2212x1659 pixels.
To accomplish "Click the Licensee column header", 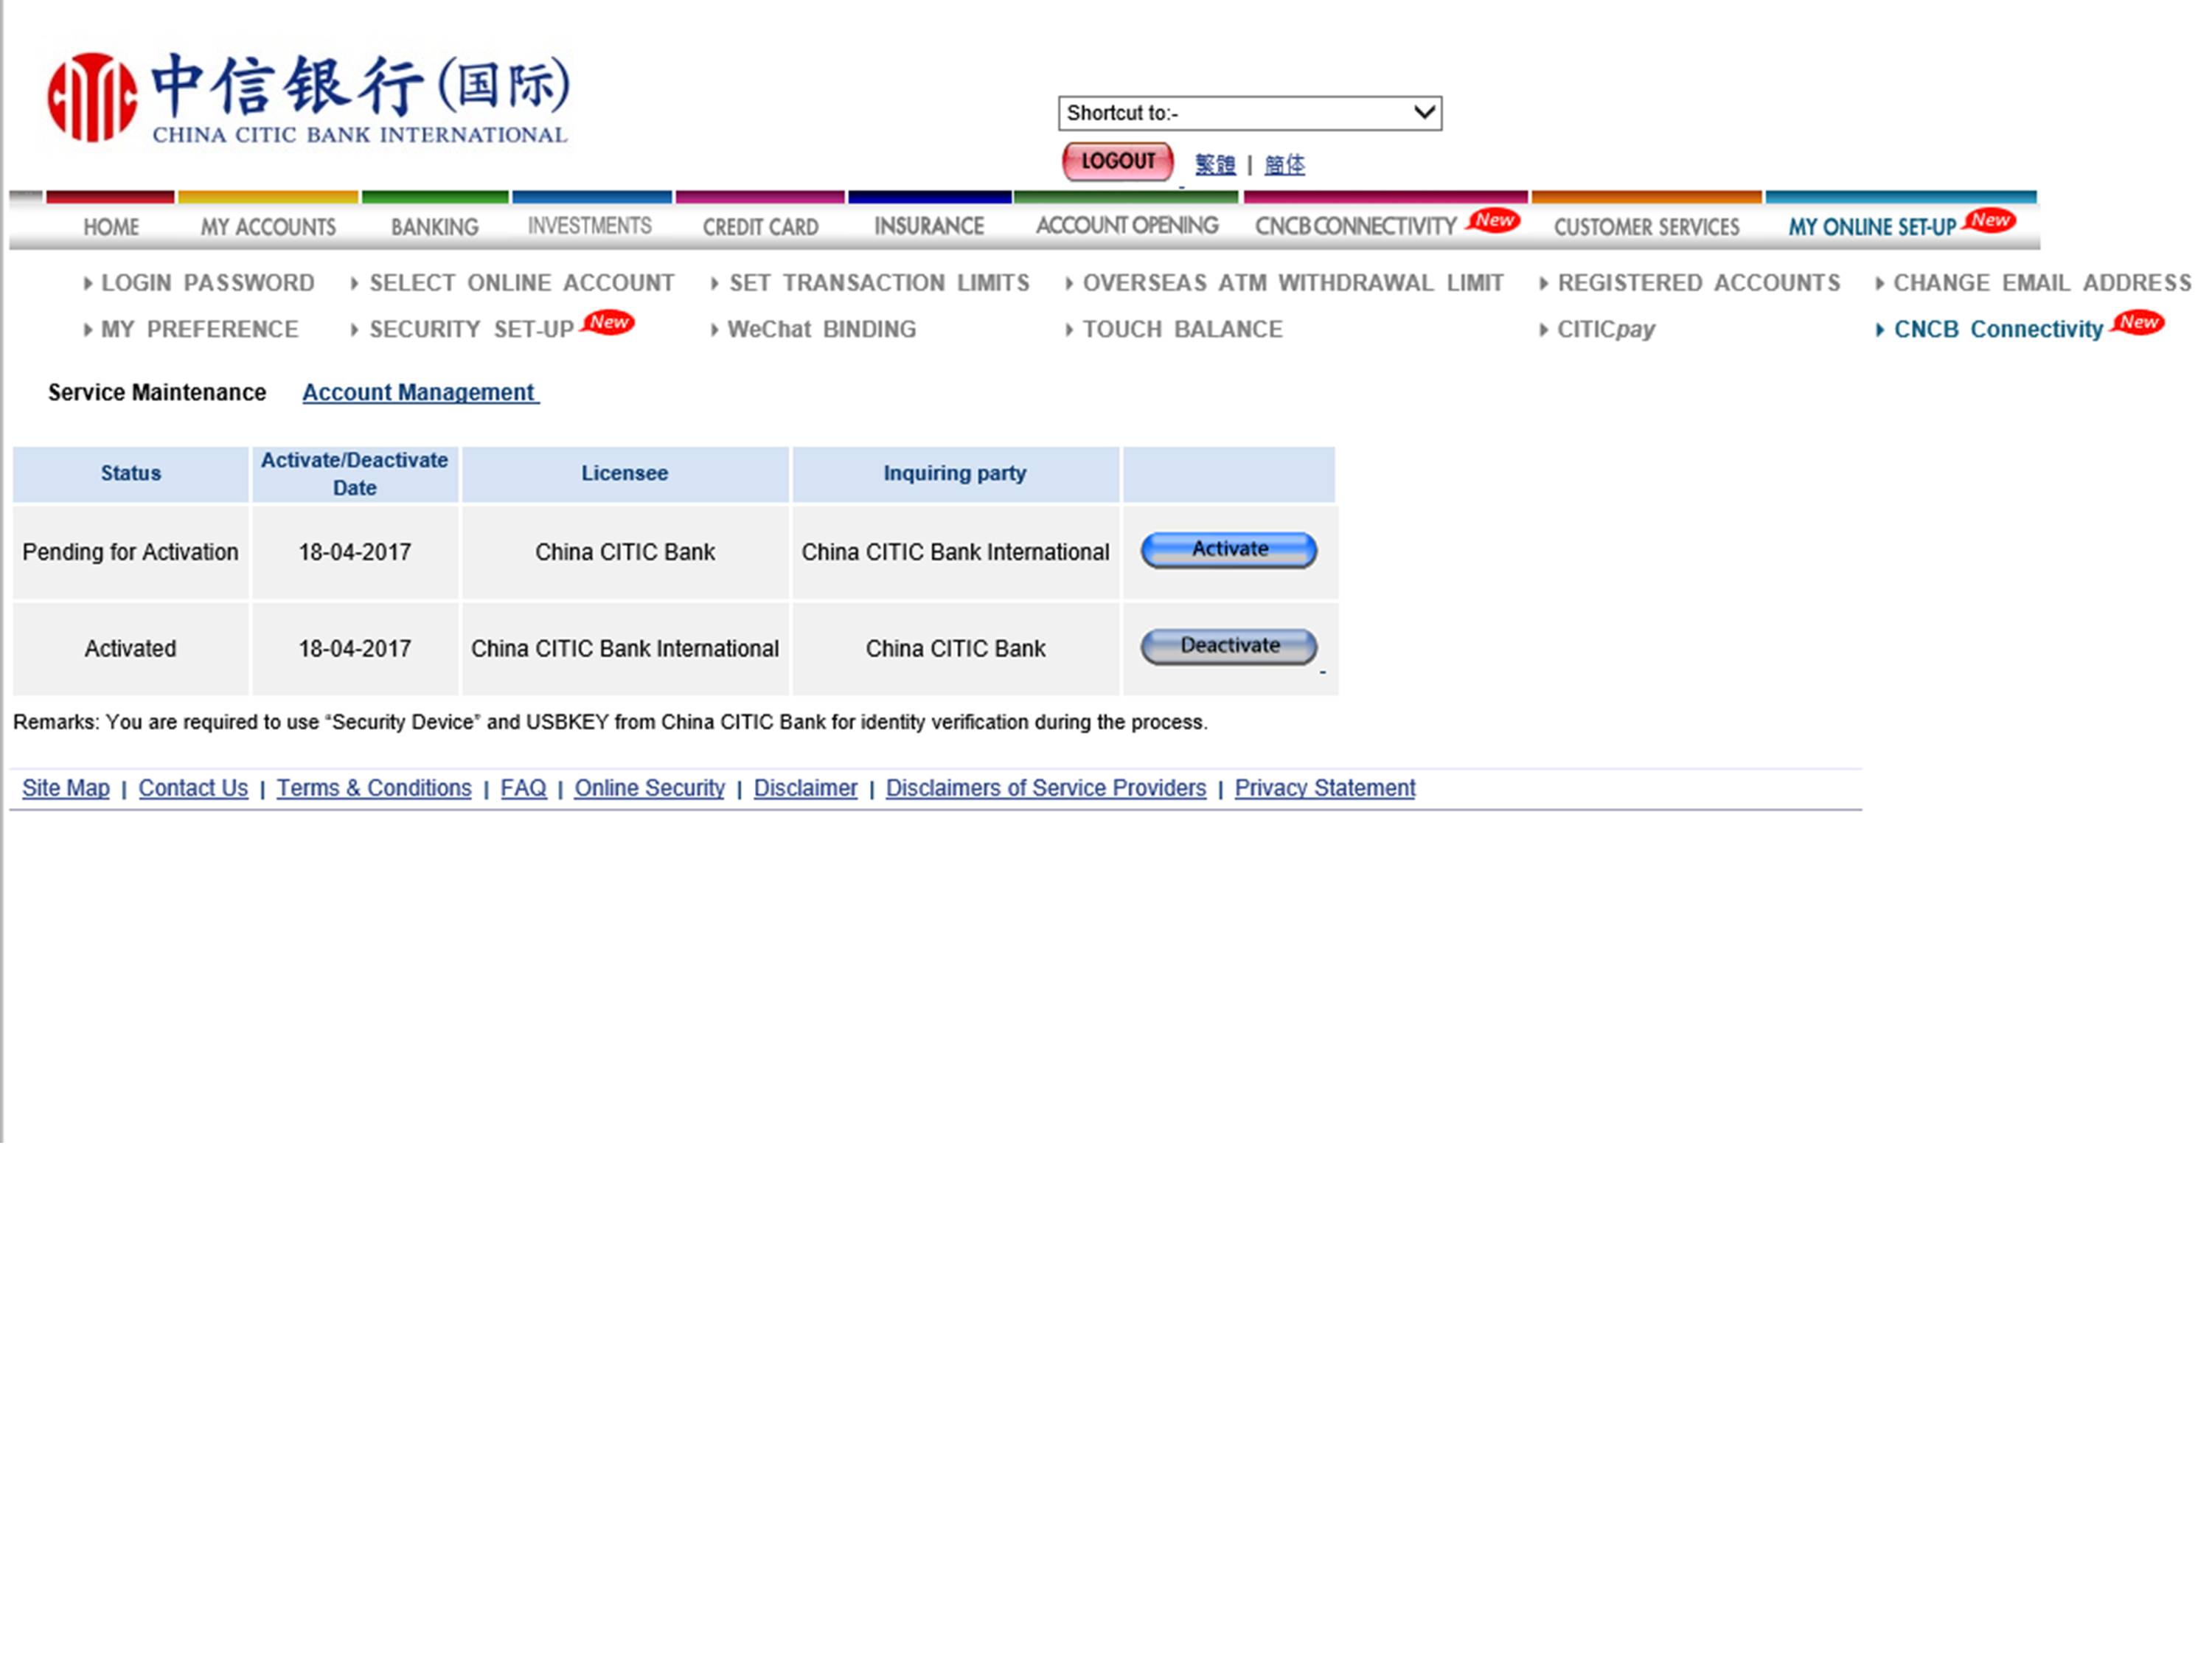I will (625, 473).
